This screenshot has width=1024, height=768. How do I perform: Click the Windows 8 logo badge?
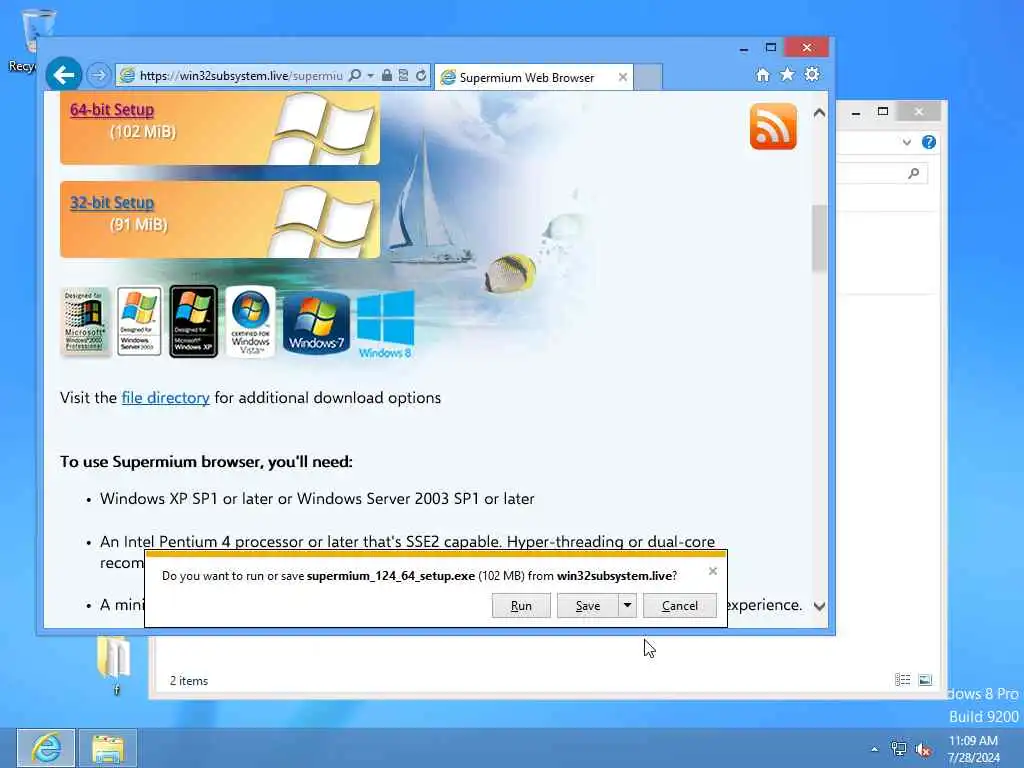(385, 325)
